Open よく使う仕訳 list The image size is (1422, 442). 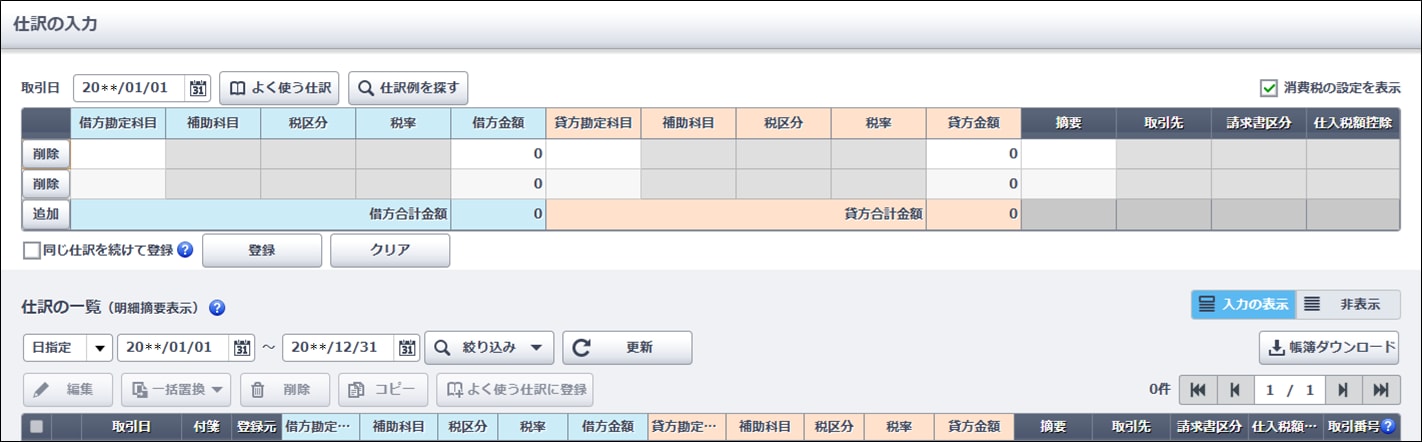click(x=280, y=88)
